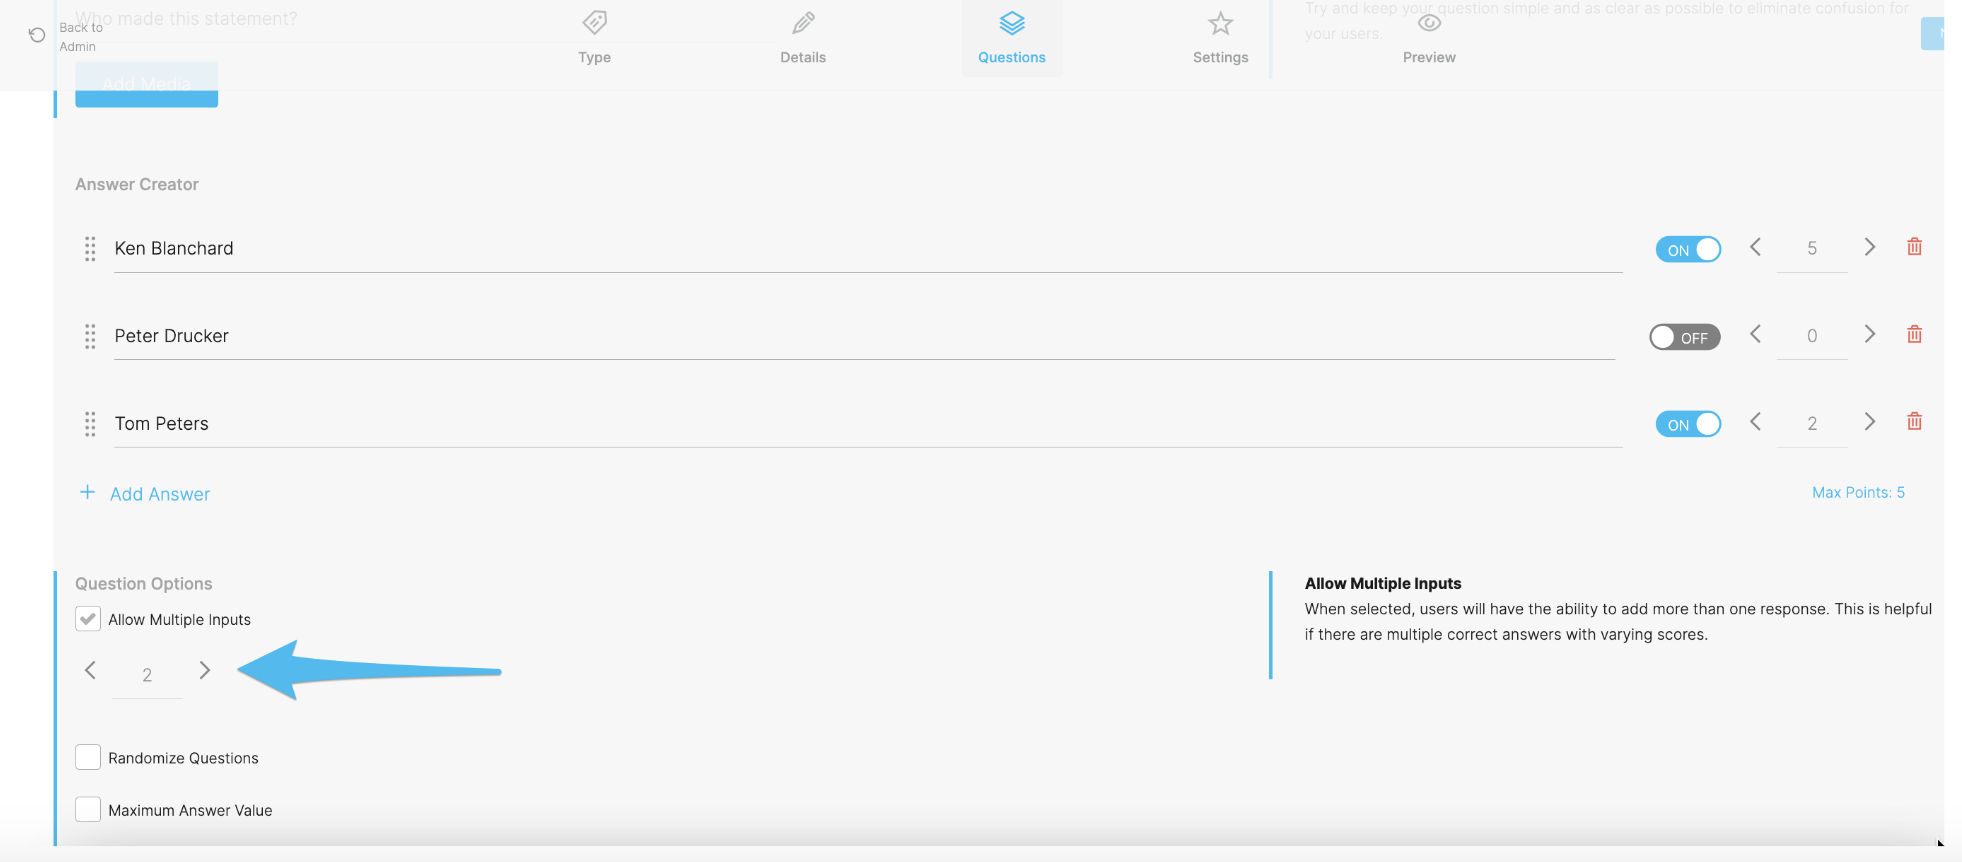Image resolution: width=1962 pixels, height=862 pixels.
Task: Increase Peter Drucker points
Action: 1869,334
